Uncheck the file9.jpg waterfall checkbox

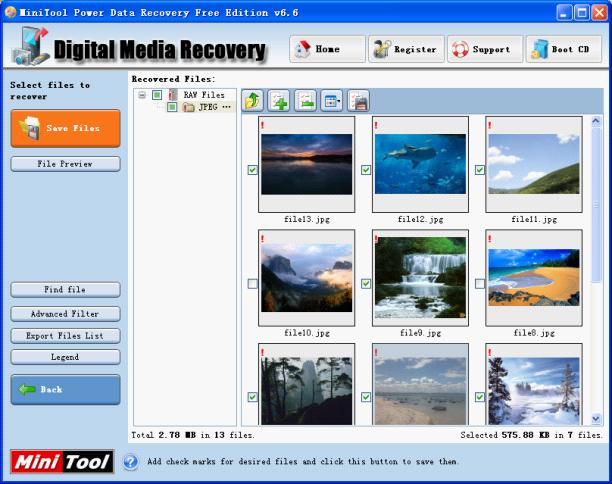click(x=366, y=283)
